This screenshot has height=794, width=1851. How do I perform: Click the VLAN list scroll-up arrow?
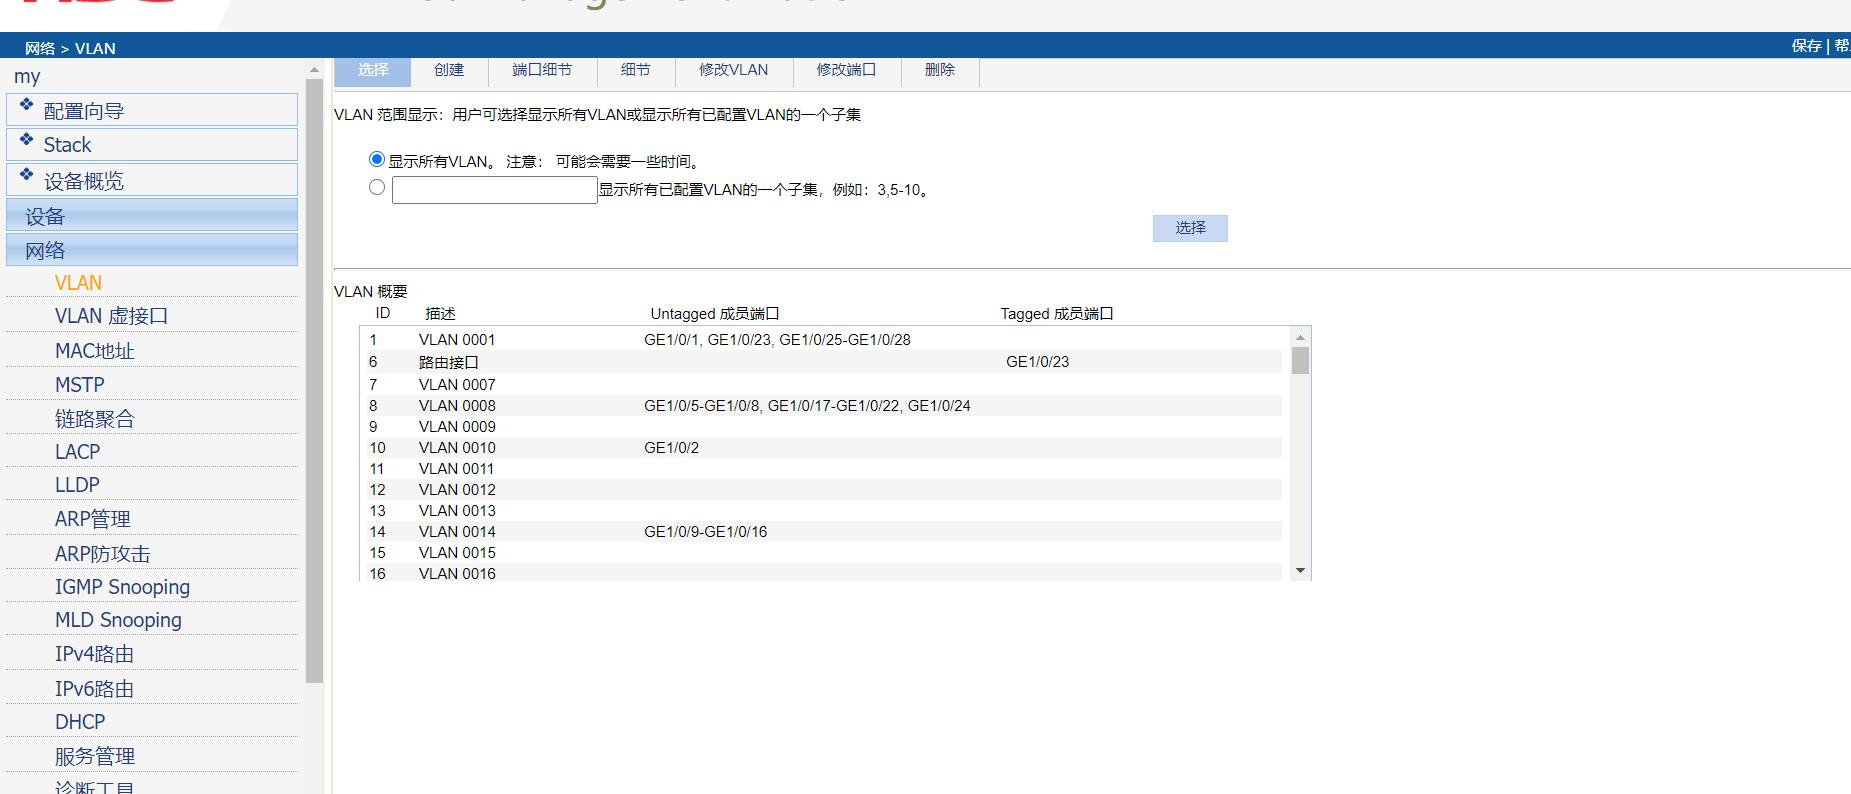pyautogui.click(x=1300, y=336)
